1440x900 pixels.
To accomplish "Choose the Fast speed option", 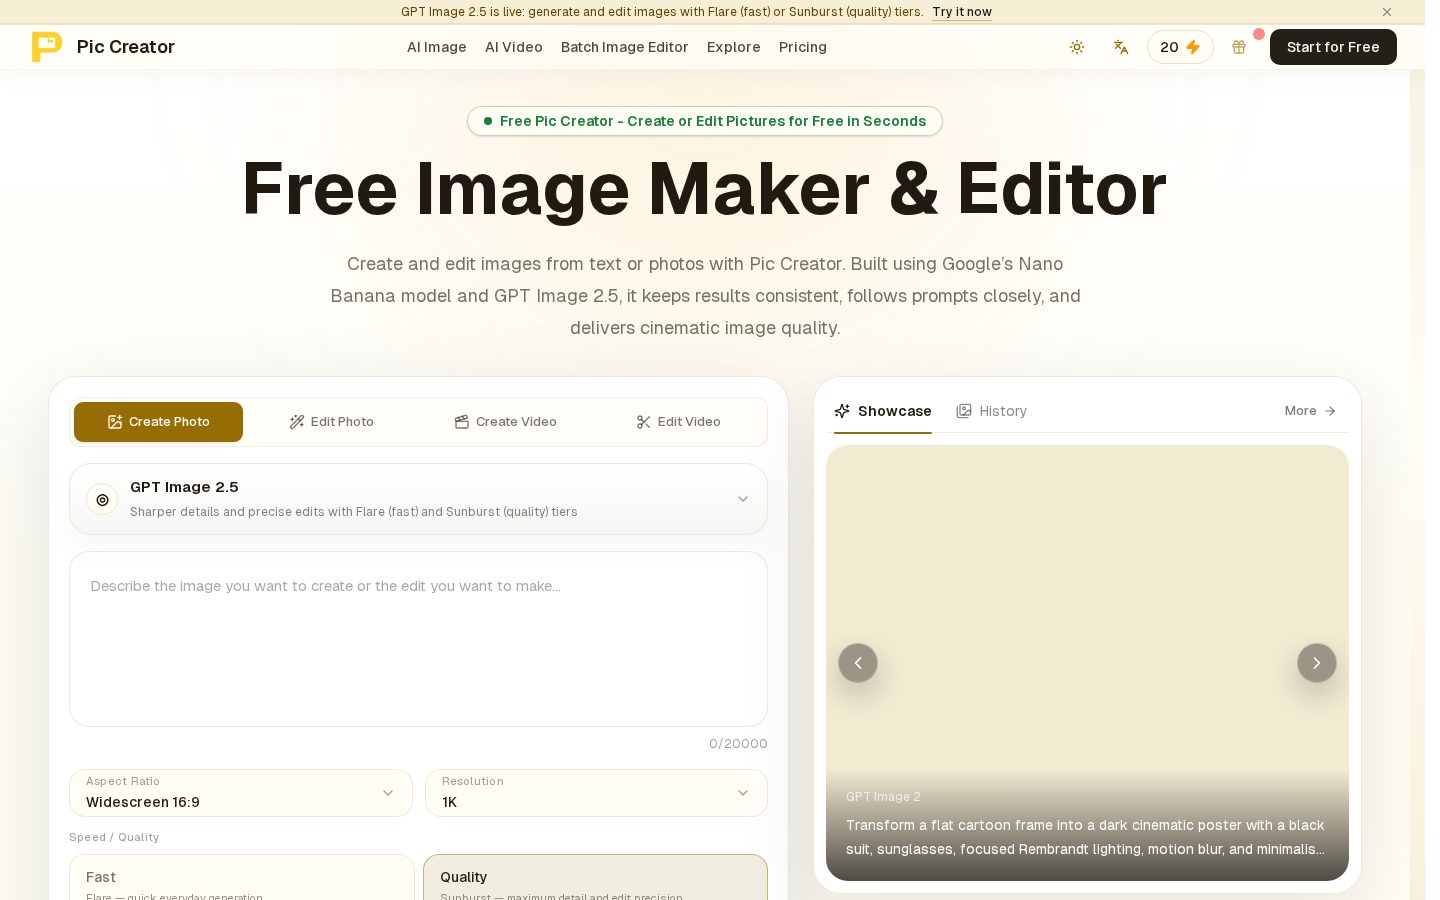I will [242, 878].
